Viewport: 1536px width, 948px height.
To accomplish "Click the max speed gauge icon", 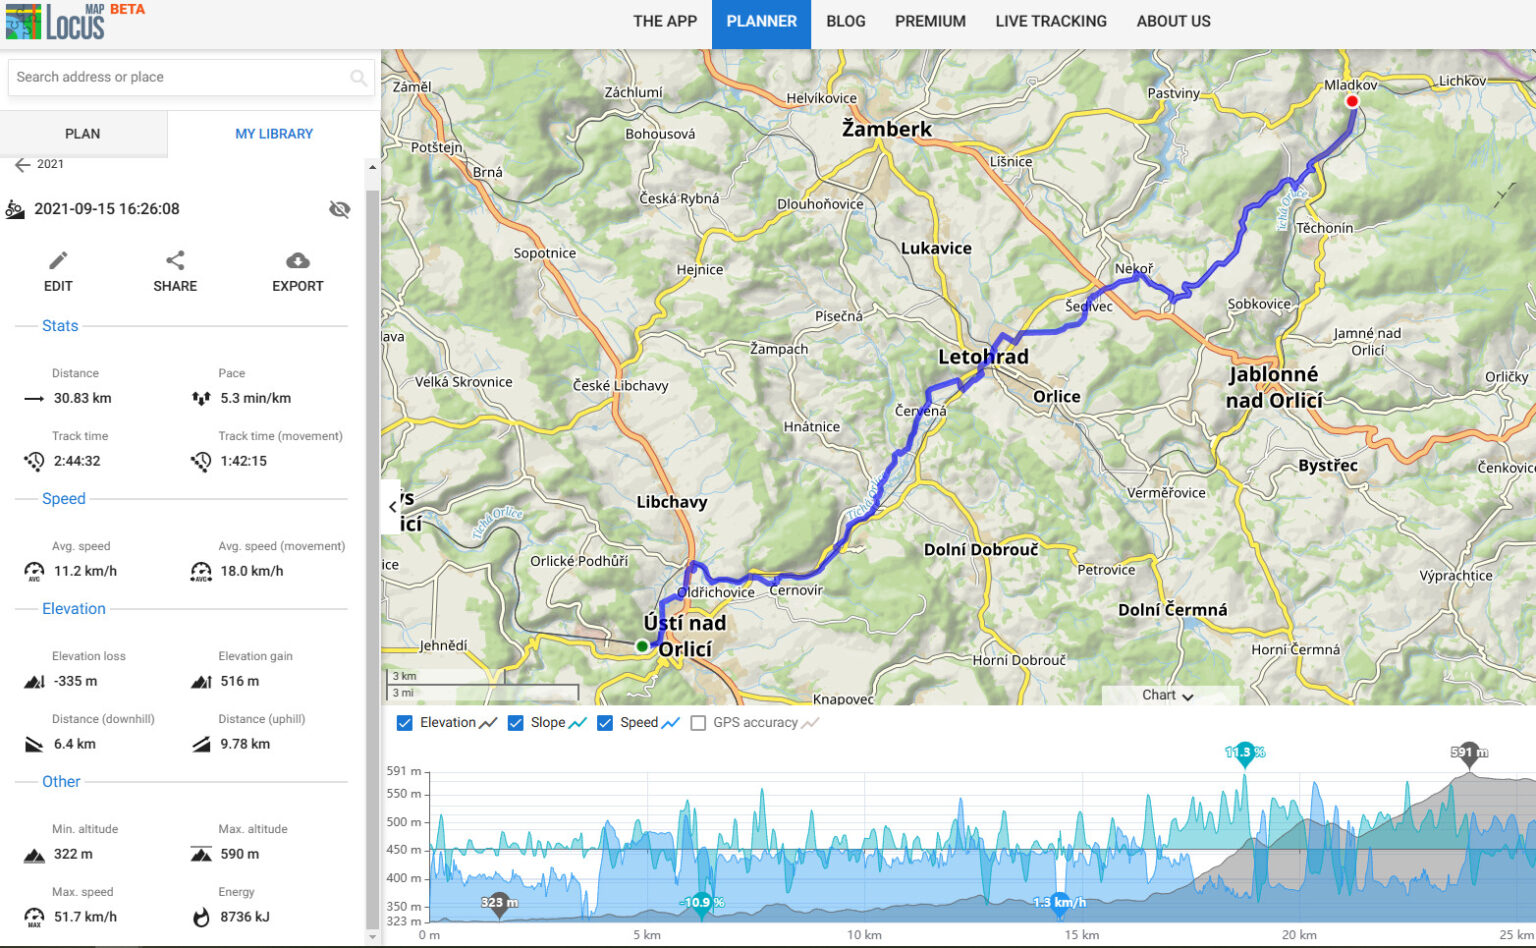I will 32,916.
